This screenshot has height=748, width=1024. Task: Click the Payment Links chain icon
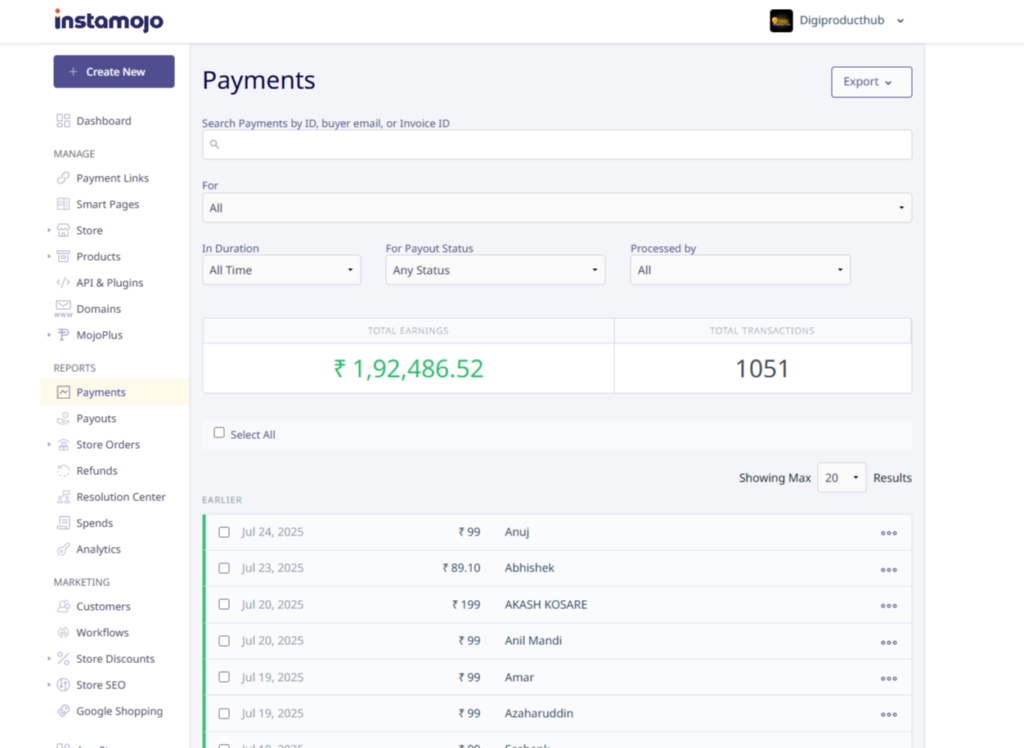point(64,178)
